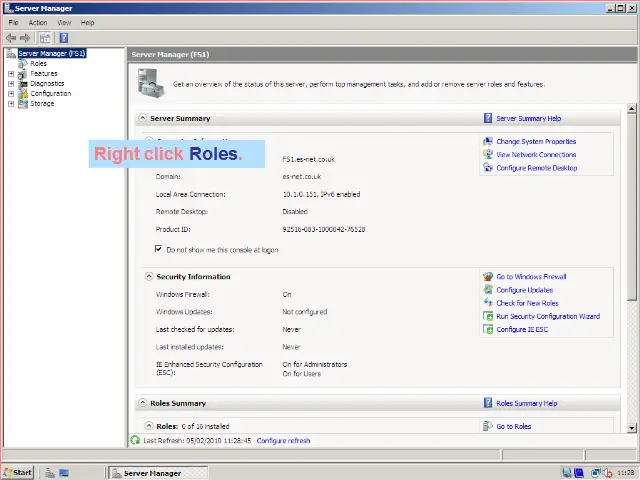Collapse the Security Information section
Screen dimensions: 640x480
pos(149,276)
